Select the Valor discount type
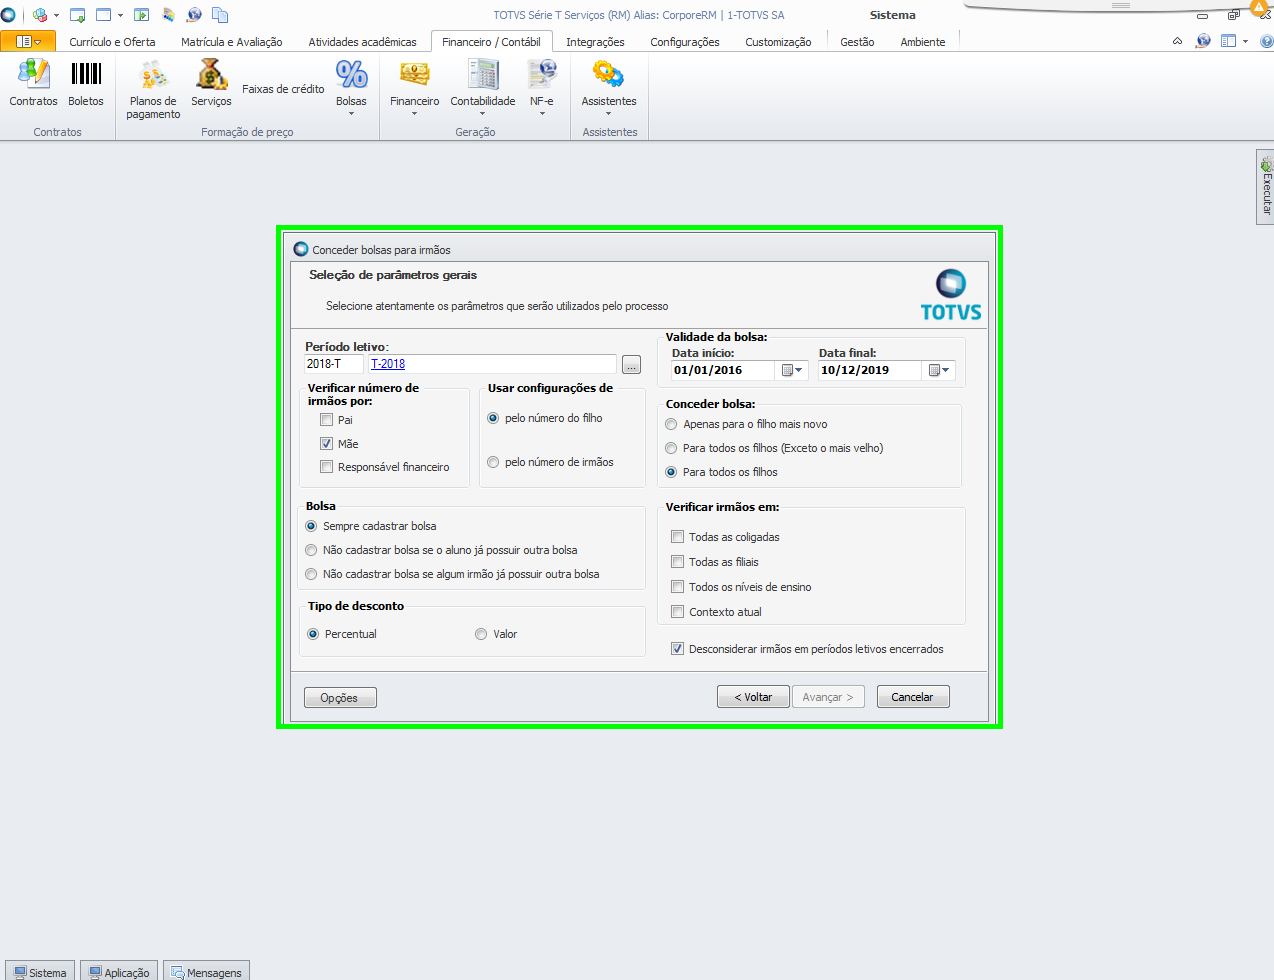 (481, 634)
